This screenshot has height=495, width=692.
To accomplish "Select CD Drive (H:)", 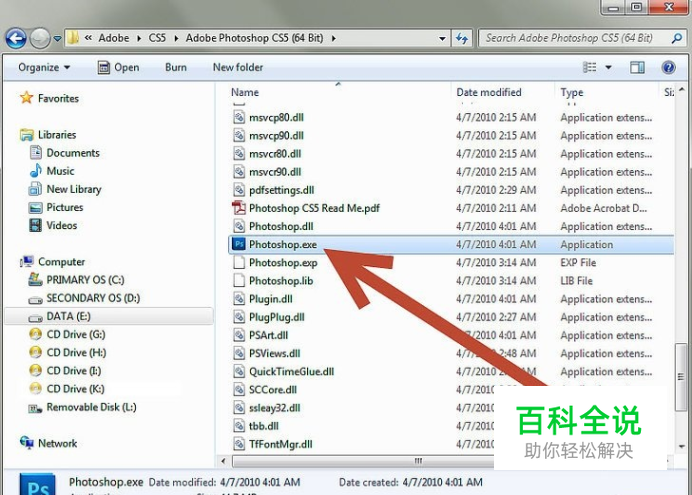I will 68,352.
